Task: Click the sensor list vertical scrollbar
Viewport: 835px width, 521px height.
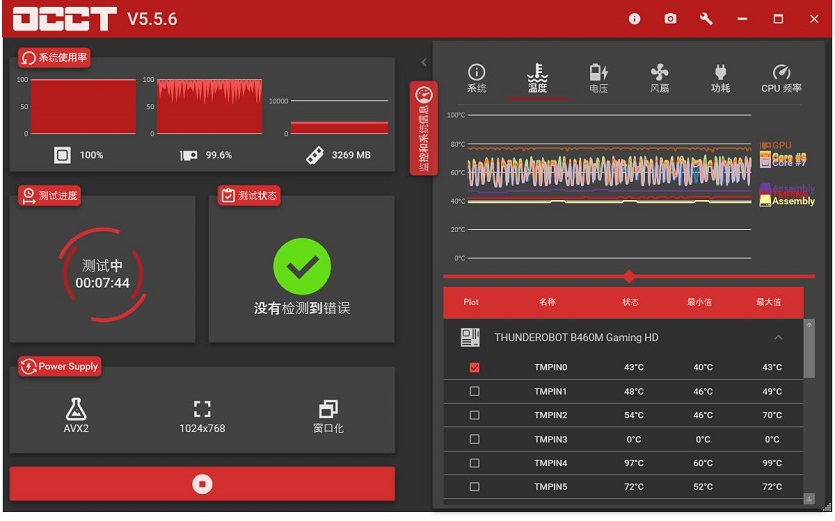Action: [808, 350]
